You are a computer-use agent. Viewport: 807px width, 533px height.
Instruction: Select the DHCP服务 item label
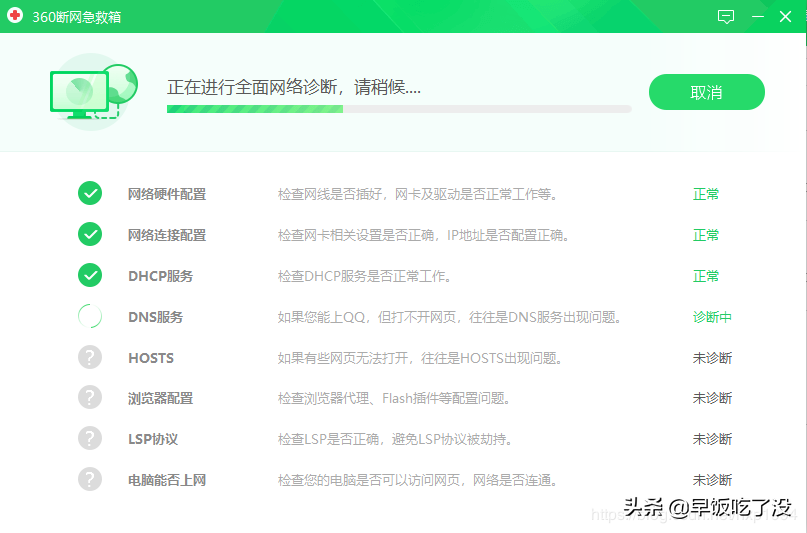click(x=161, y=276)
